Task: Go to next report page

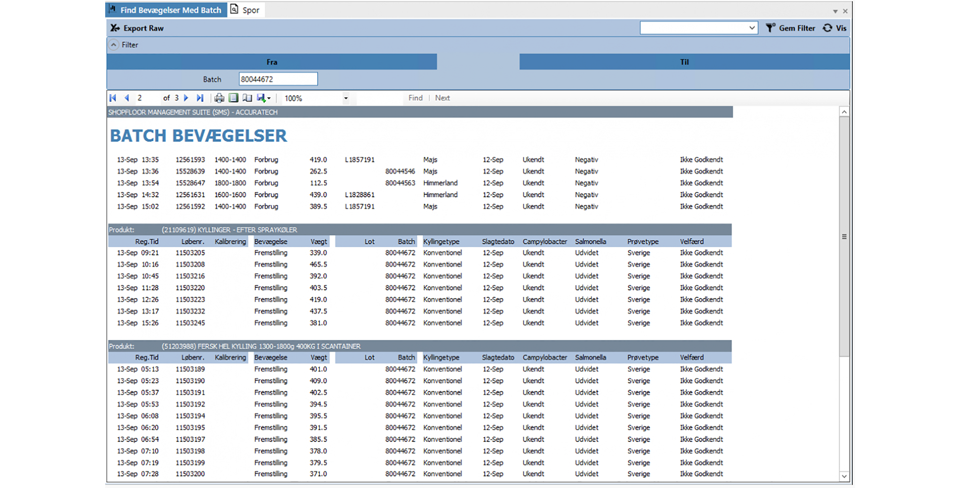Action: point(186,98)
